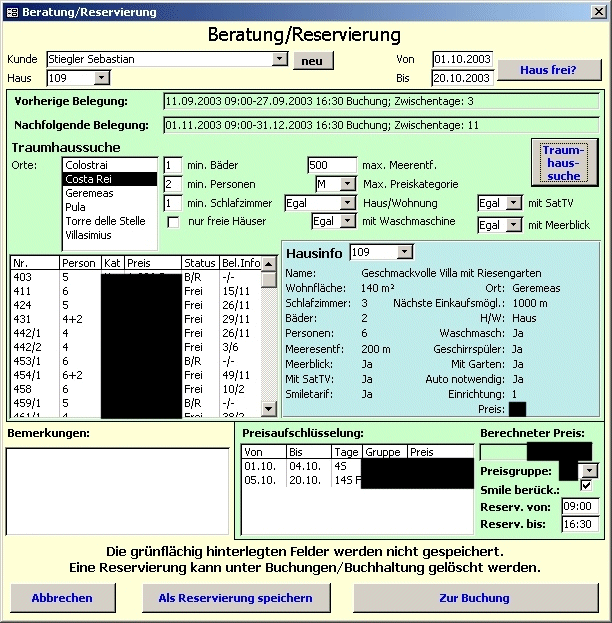Select Geremeas in the Orte list
612x623 pixels.
point(110,193)
